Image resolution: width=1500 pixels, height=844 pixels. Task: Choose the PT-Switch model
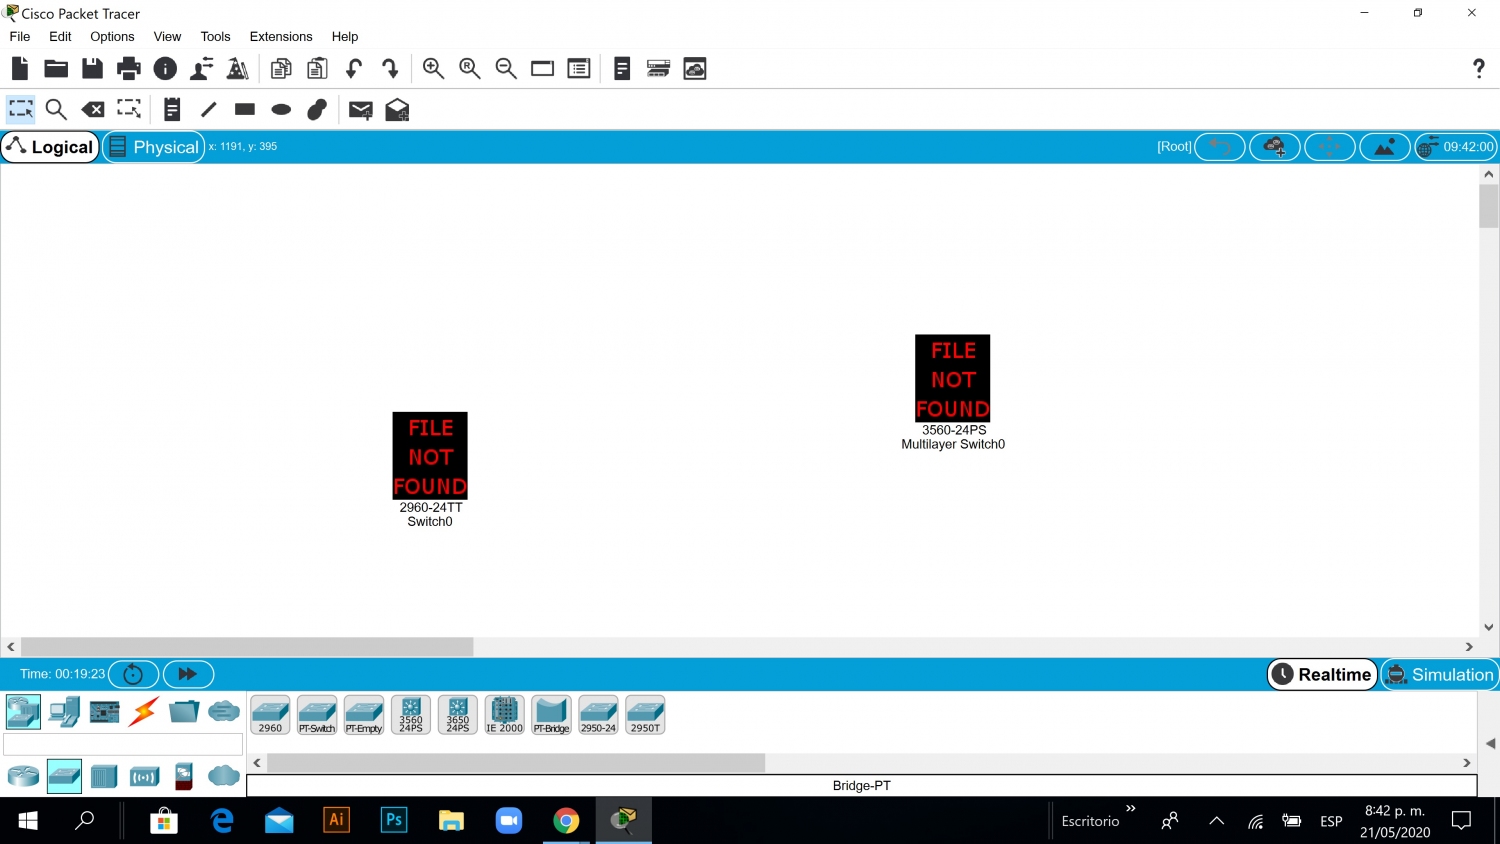tap(317, 715)
